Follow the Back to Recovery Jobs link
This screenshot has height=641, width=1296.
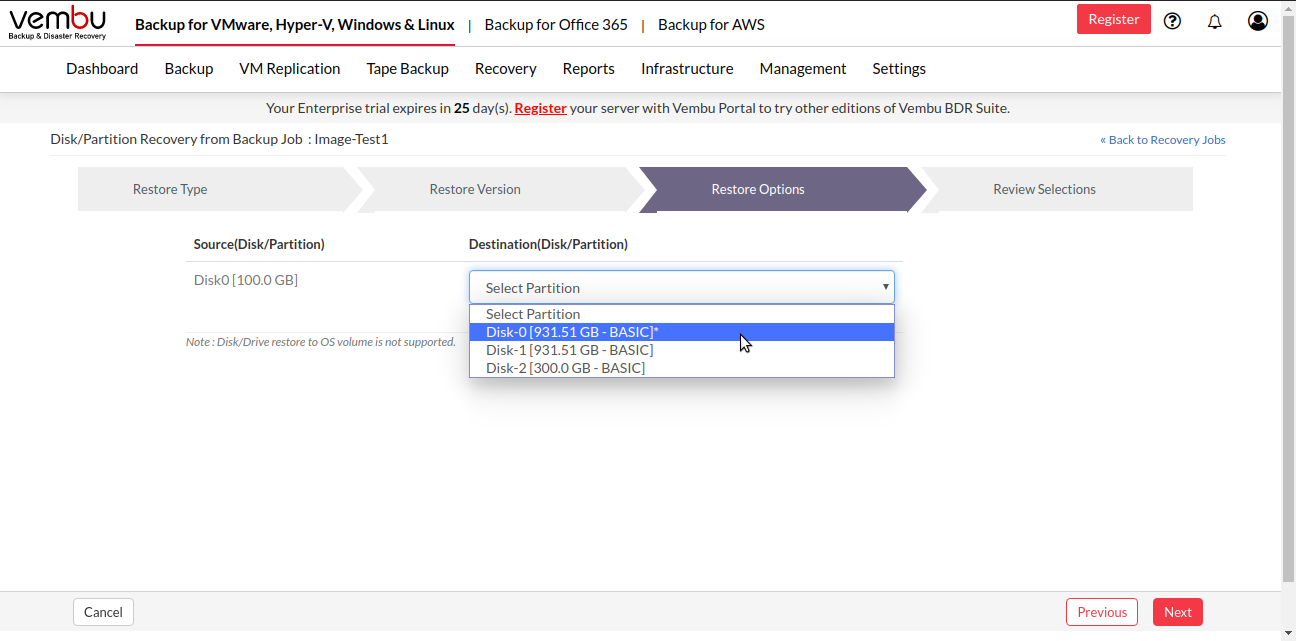pos(1163,140)
